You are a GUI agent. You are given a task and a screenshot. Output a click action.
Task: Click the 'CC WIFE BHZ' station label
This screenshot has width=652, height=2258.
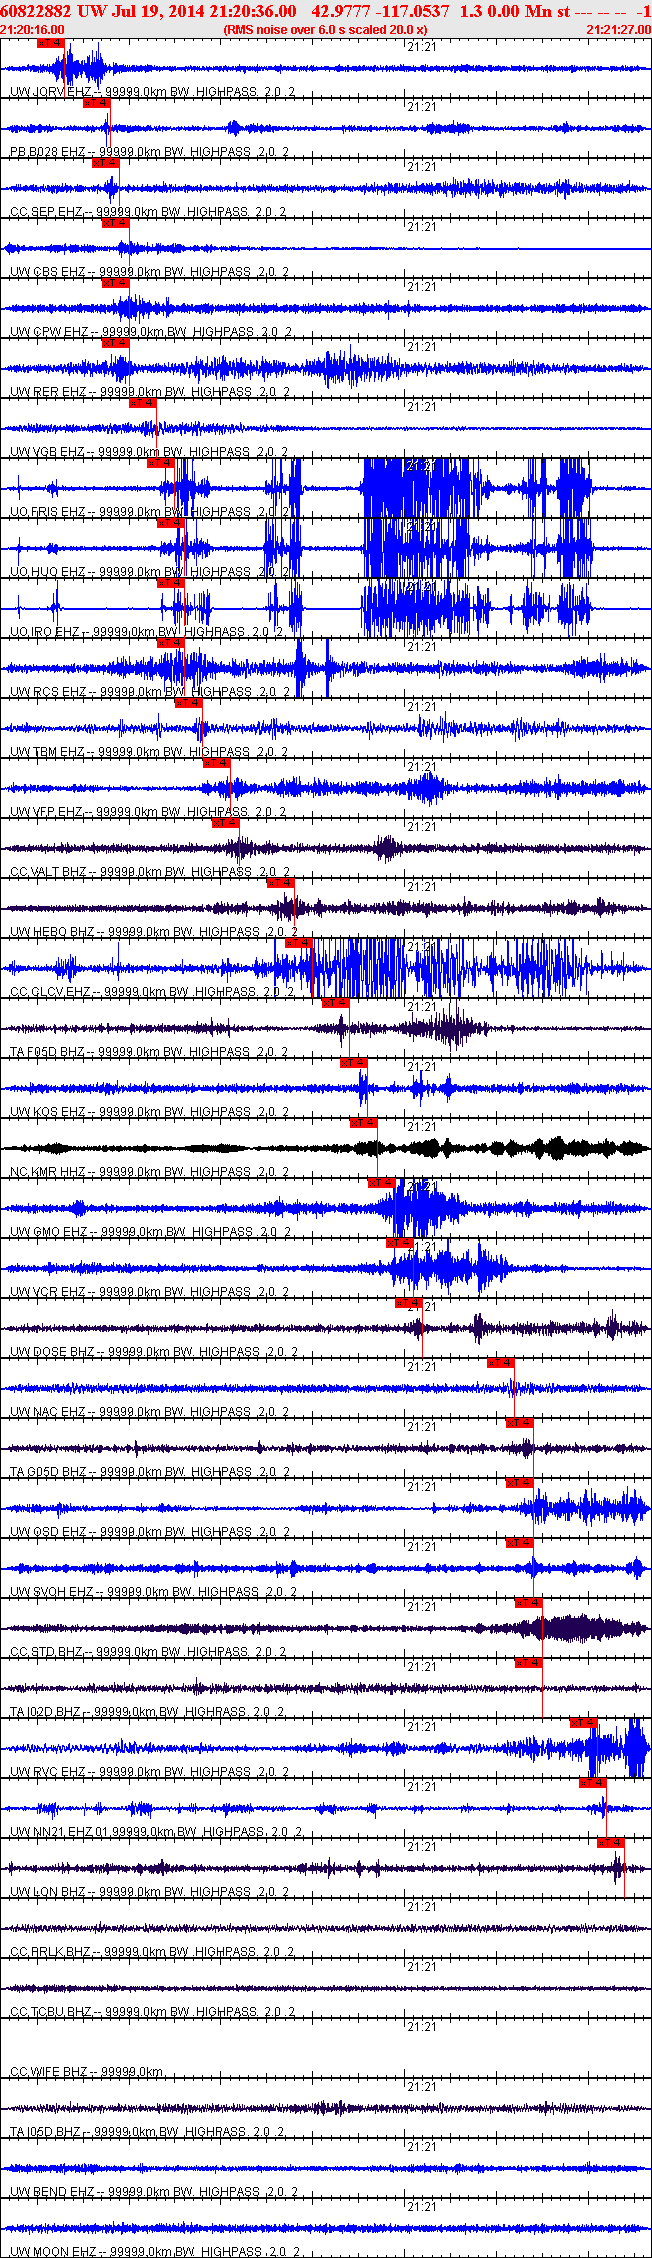(49, 2072)
